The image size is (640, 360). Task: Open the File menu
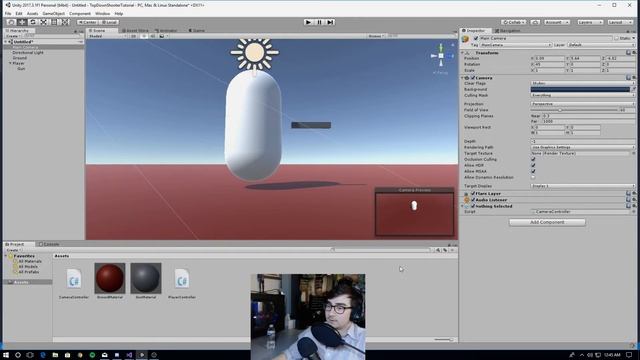[8, 13]
